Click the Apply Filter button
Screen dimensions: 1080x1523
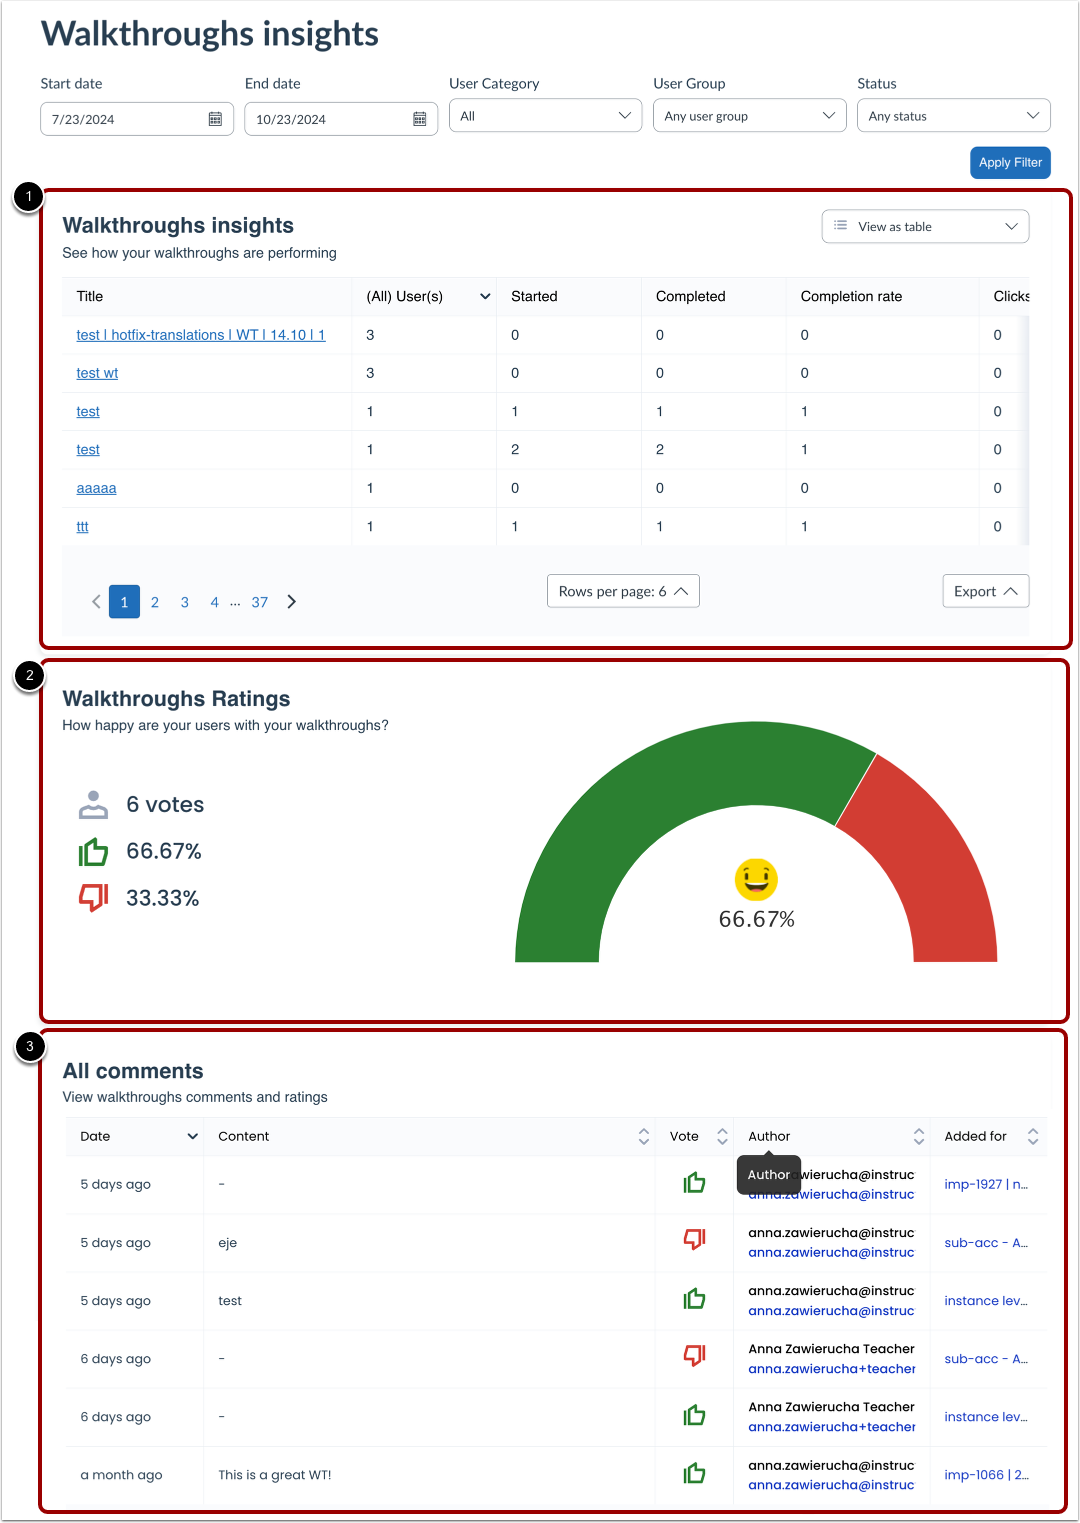1010,162
